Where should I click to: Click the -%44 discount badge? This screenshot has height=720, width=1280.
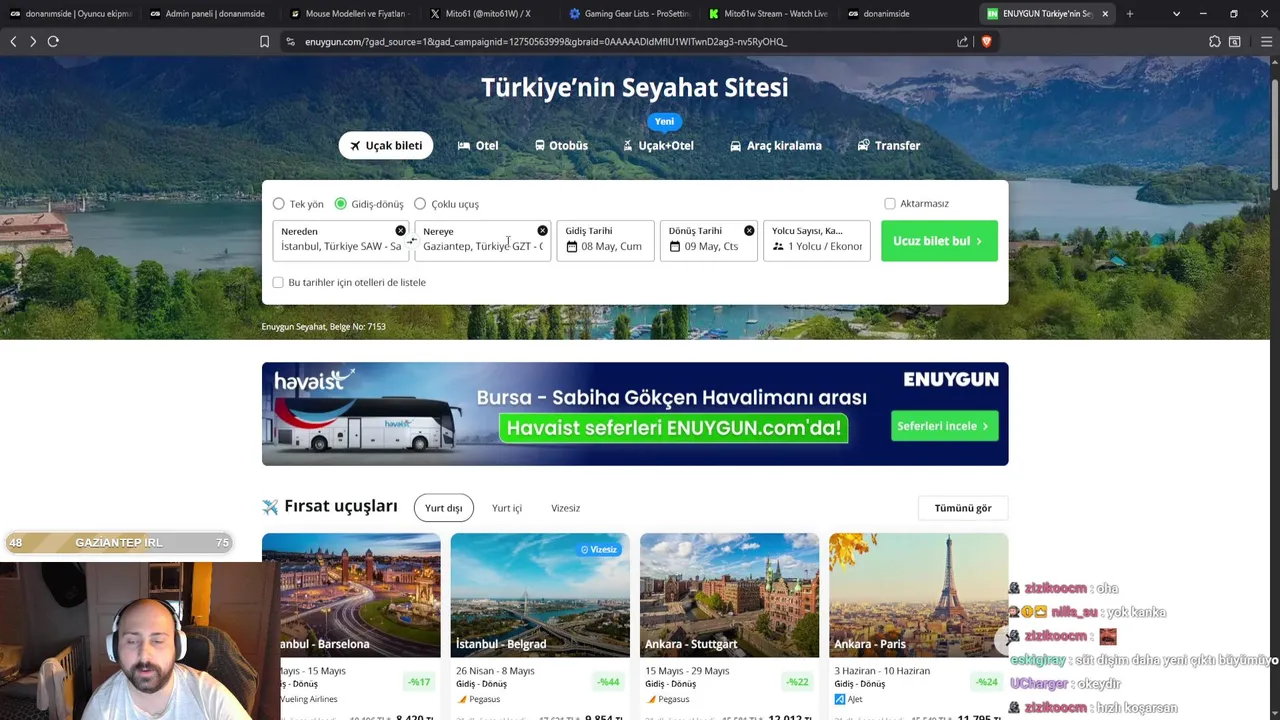[608, 682]
